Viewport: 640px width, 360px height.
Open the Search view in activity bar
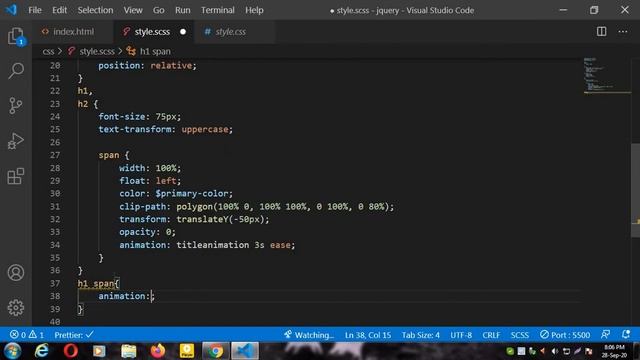16,71
